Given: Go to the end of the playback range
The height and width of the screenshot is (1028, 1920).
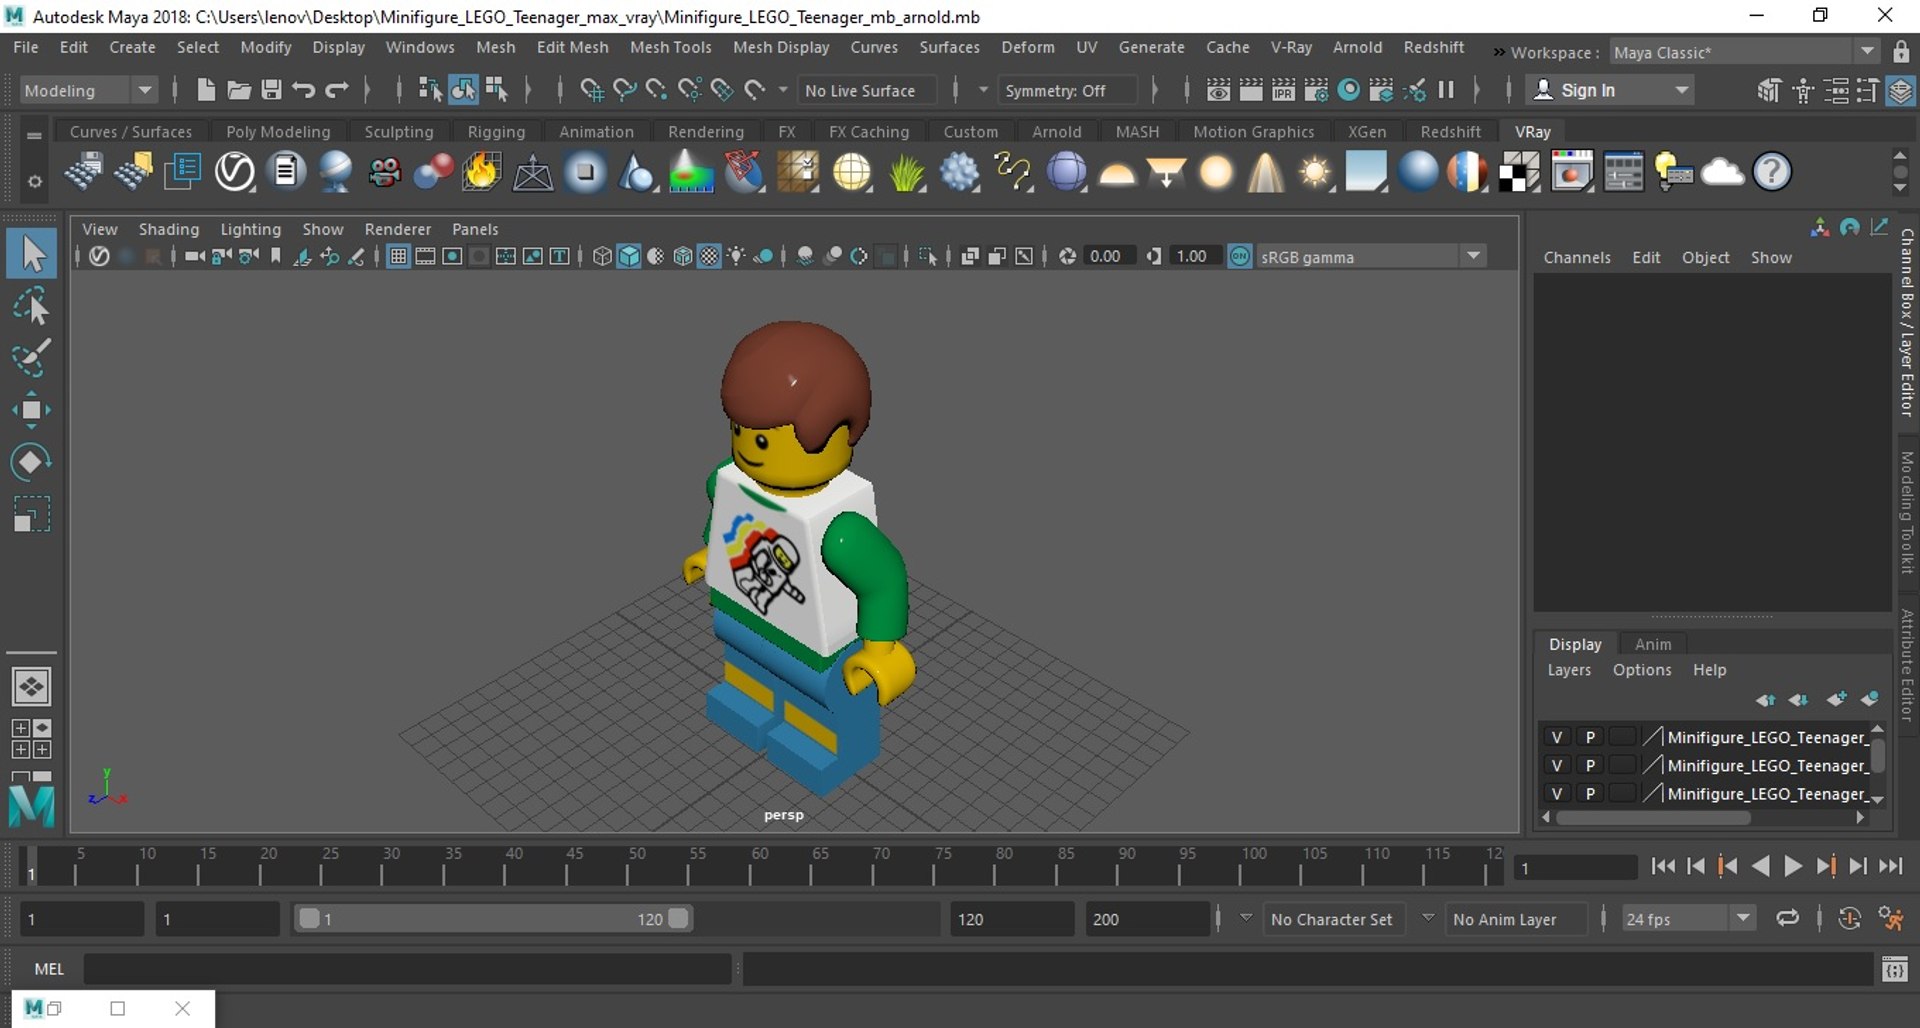Looking at the screenshot, I should click(x=1890, y=867).
